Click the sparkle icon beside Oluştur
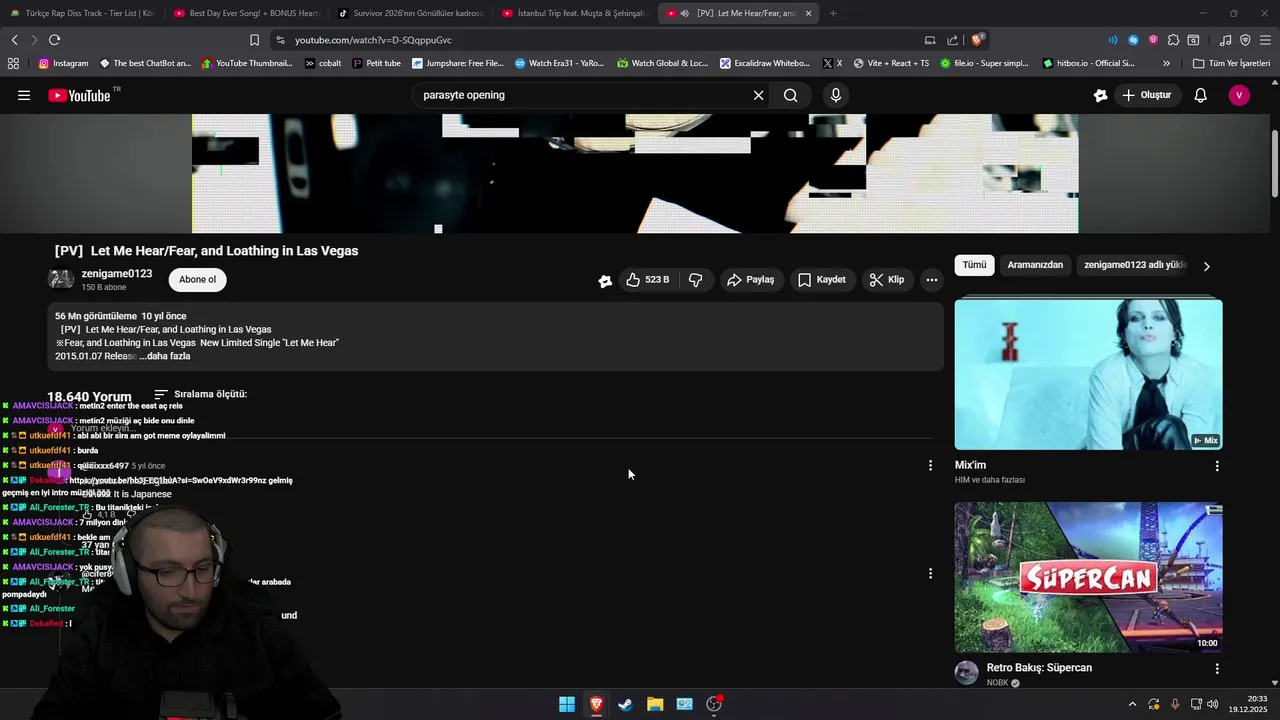Image resolution: width=1280 pixels, height=720 pixels. pyautogui.click(x=1101, y=95)
